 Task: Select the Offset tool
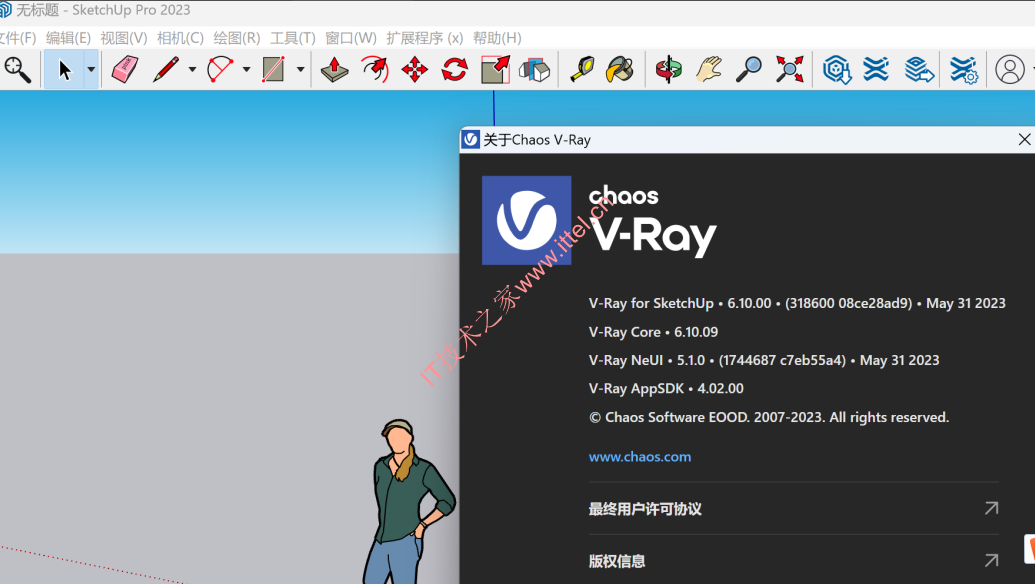pos(374,69)
